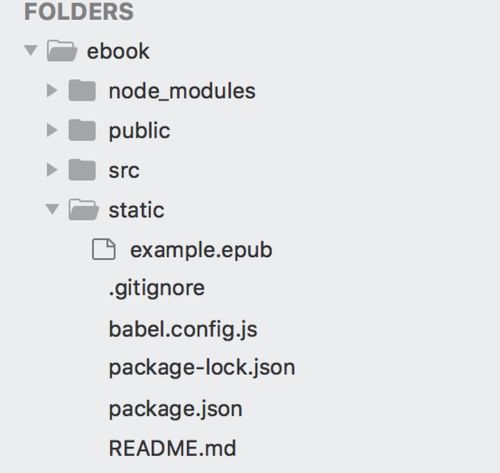The width and height of the screenshot is (500, 473).
Task: Click the node_modules folder icon
Action: coord(82,90)
